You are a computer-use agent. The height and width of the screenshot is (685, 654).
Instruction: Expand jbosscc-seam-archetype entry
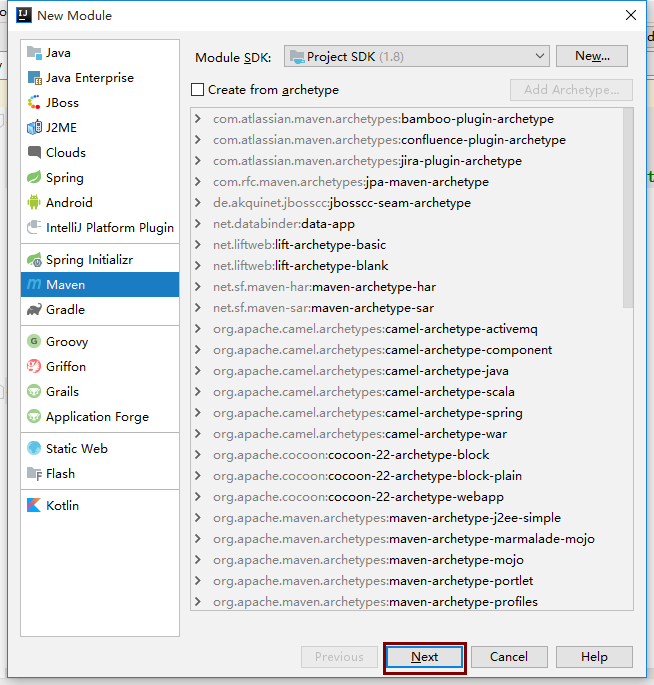(198, 203)
